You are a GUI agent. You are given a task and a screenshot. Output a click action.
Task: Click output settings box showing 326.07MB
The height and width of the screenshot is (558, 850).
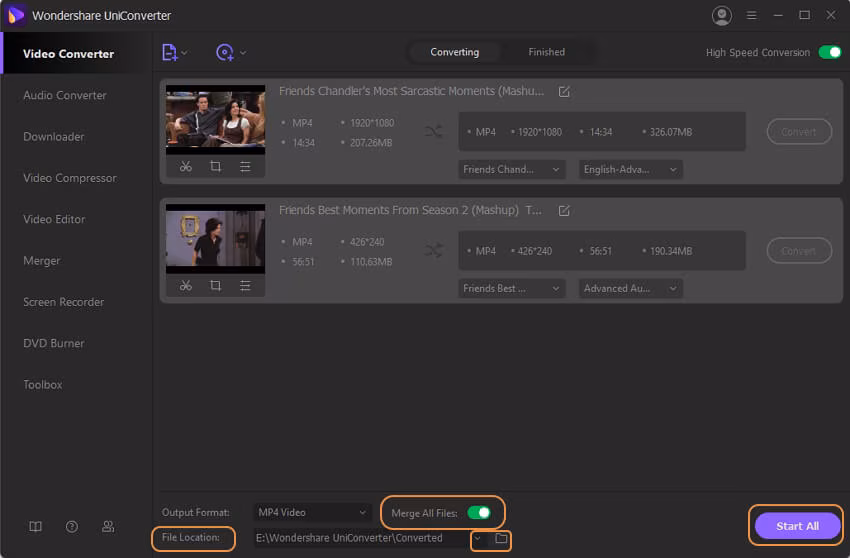[x=602, y=132]
